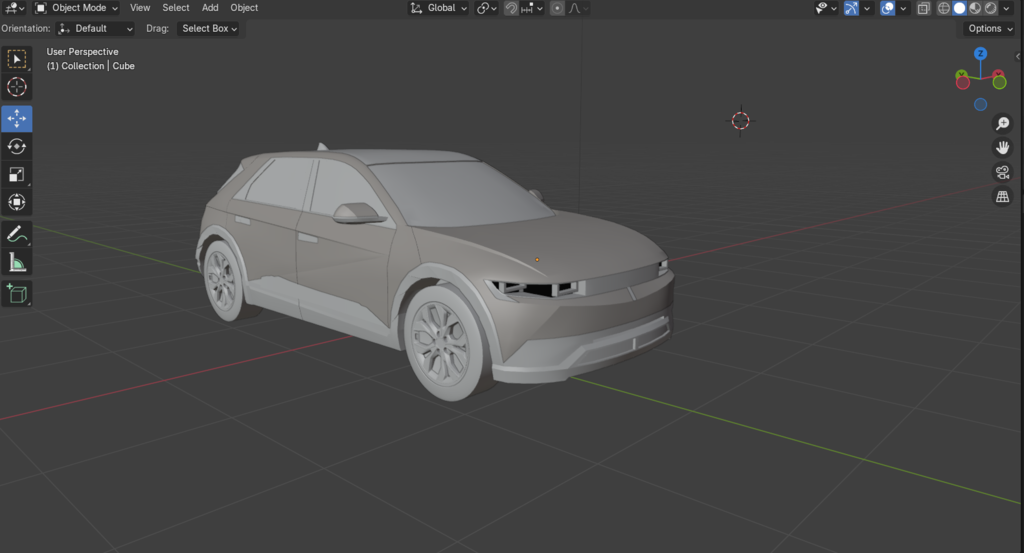
Task: Click the Options button
Action: pos(989,29)
